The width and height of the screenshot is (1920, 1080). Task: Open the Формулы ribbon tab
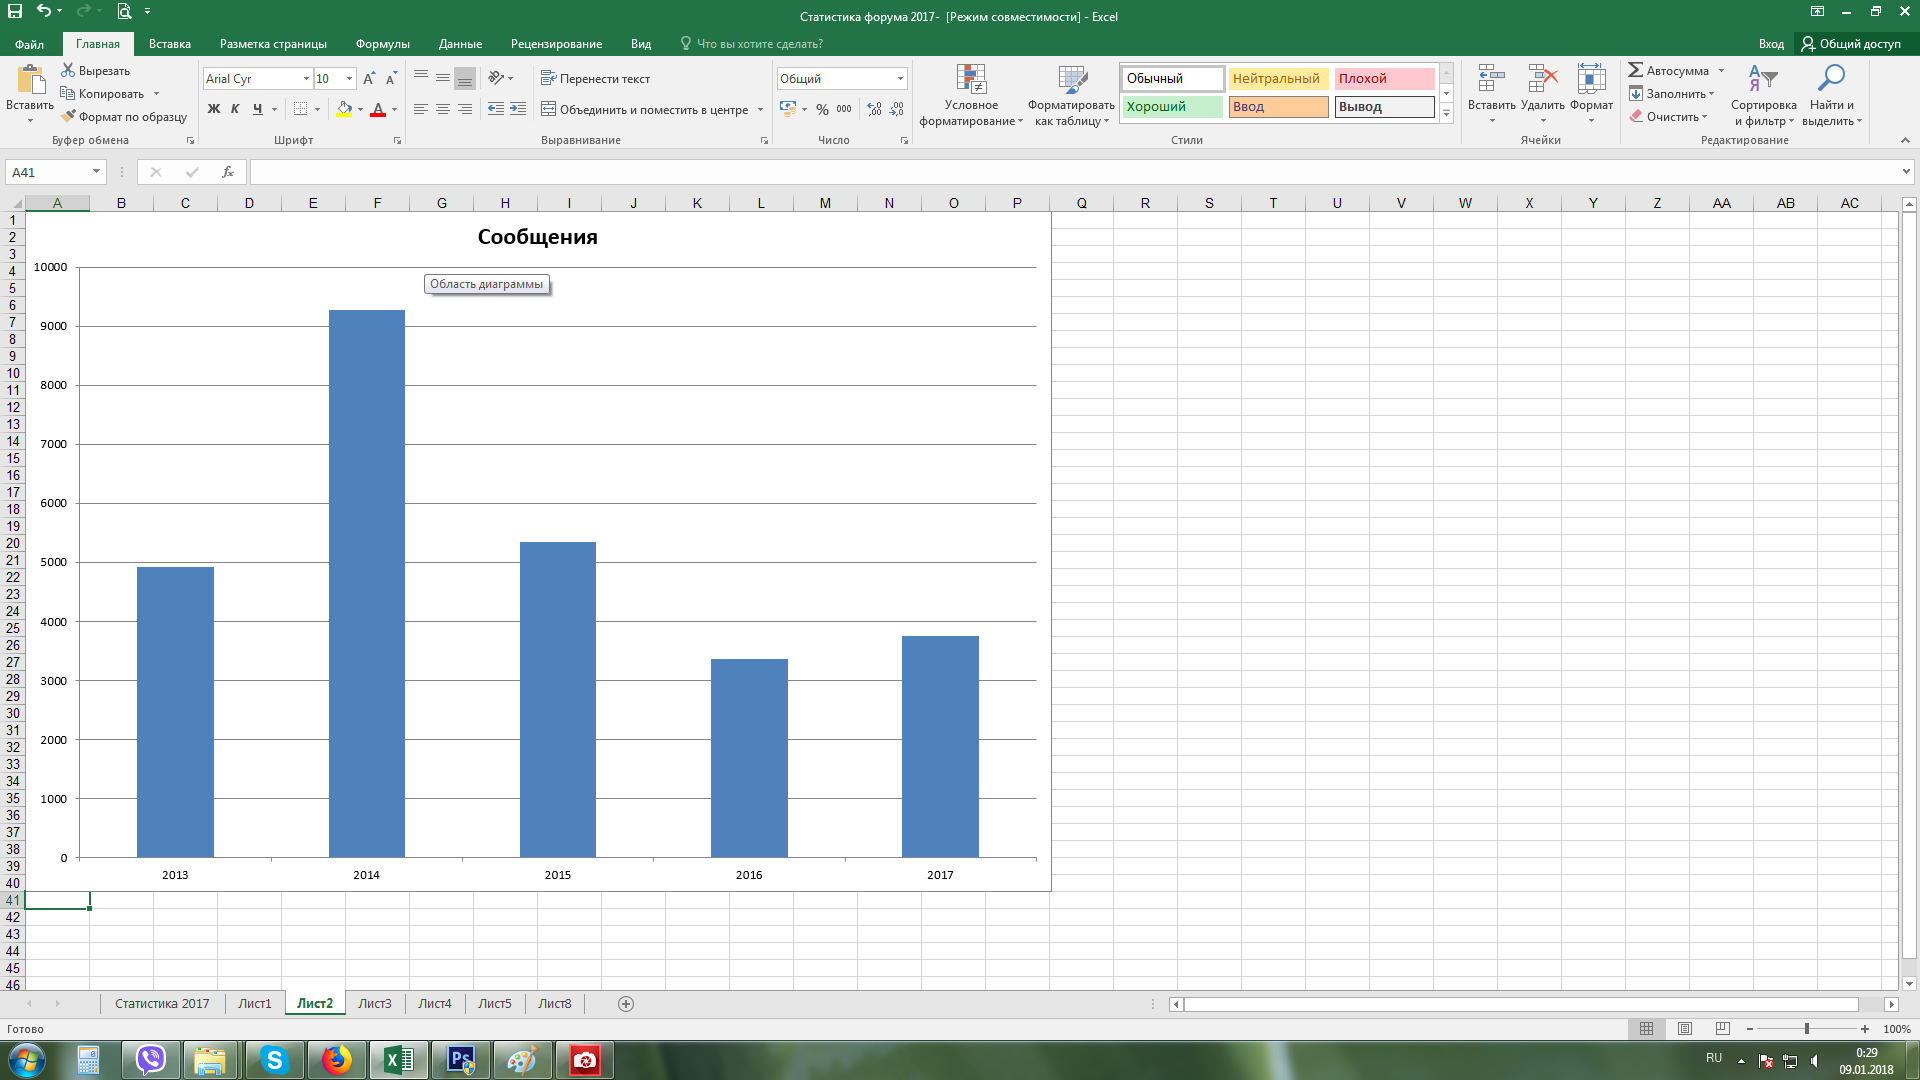click(382, 44)
